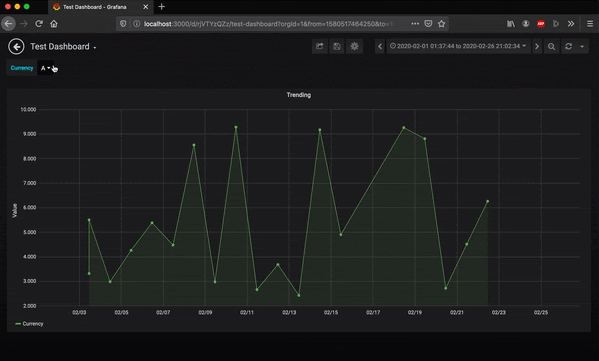Image resolution: width=599 pixels, height=361 pixels.
Task: Click the refresh dashboard icon
Action: pyautogui.click(x=568, y=46)
